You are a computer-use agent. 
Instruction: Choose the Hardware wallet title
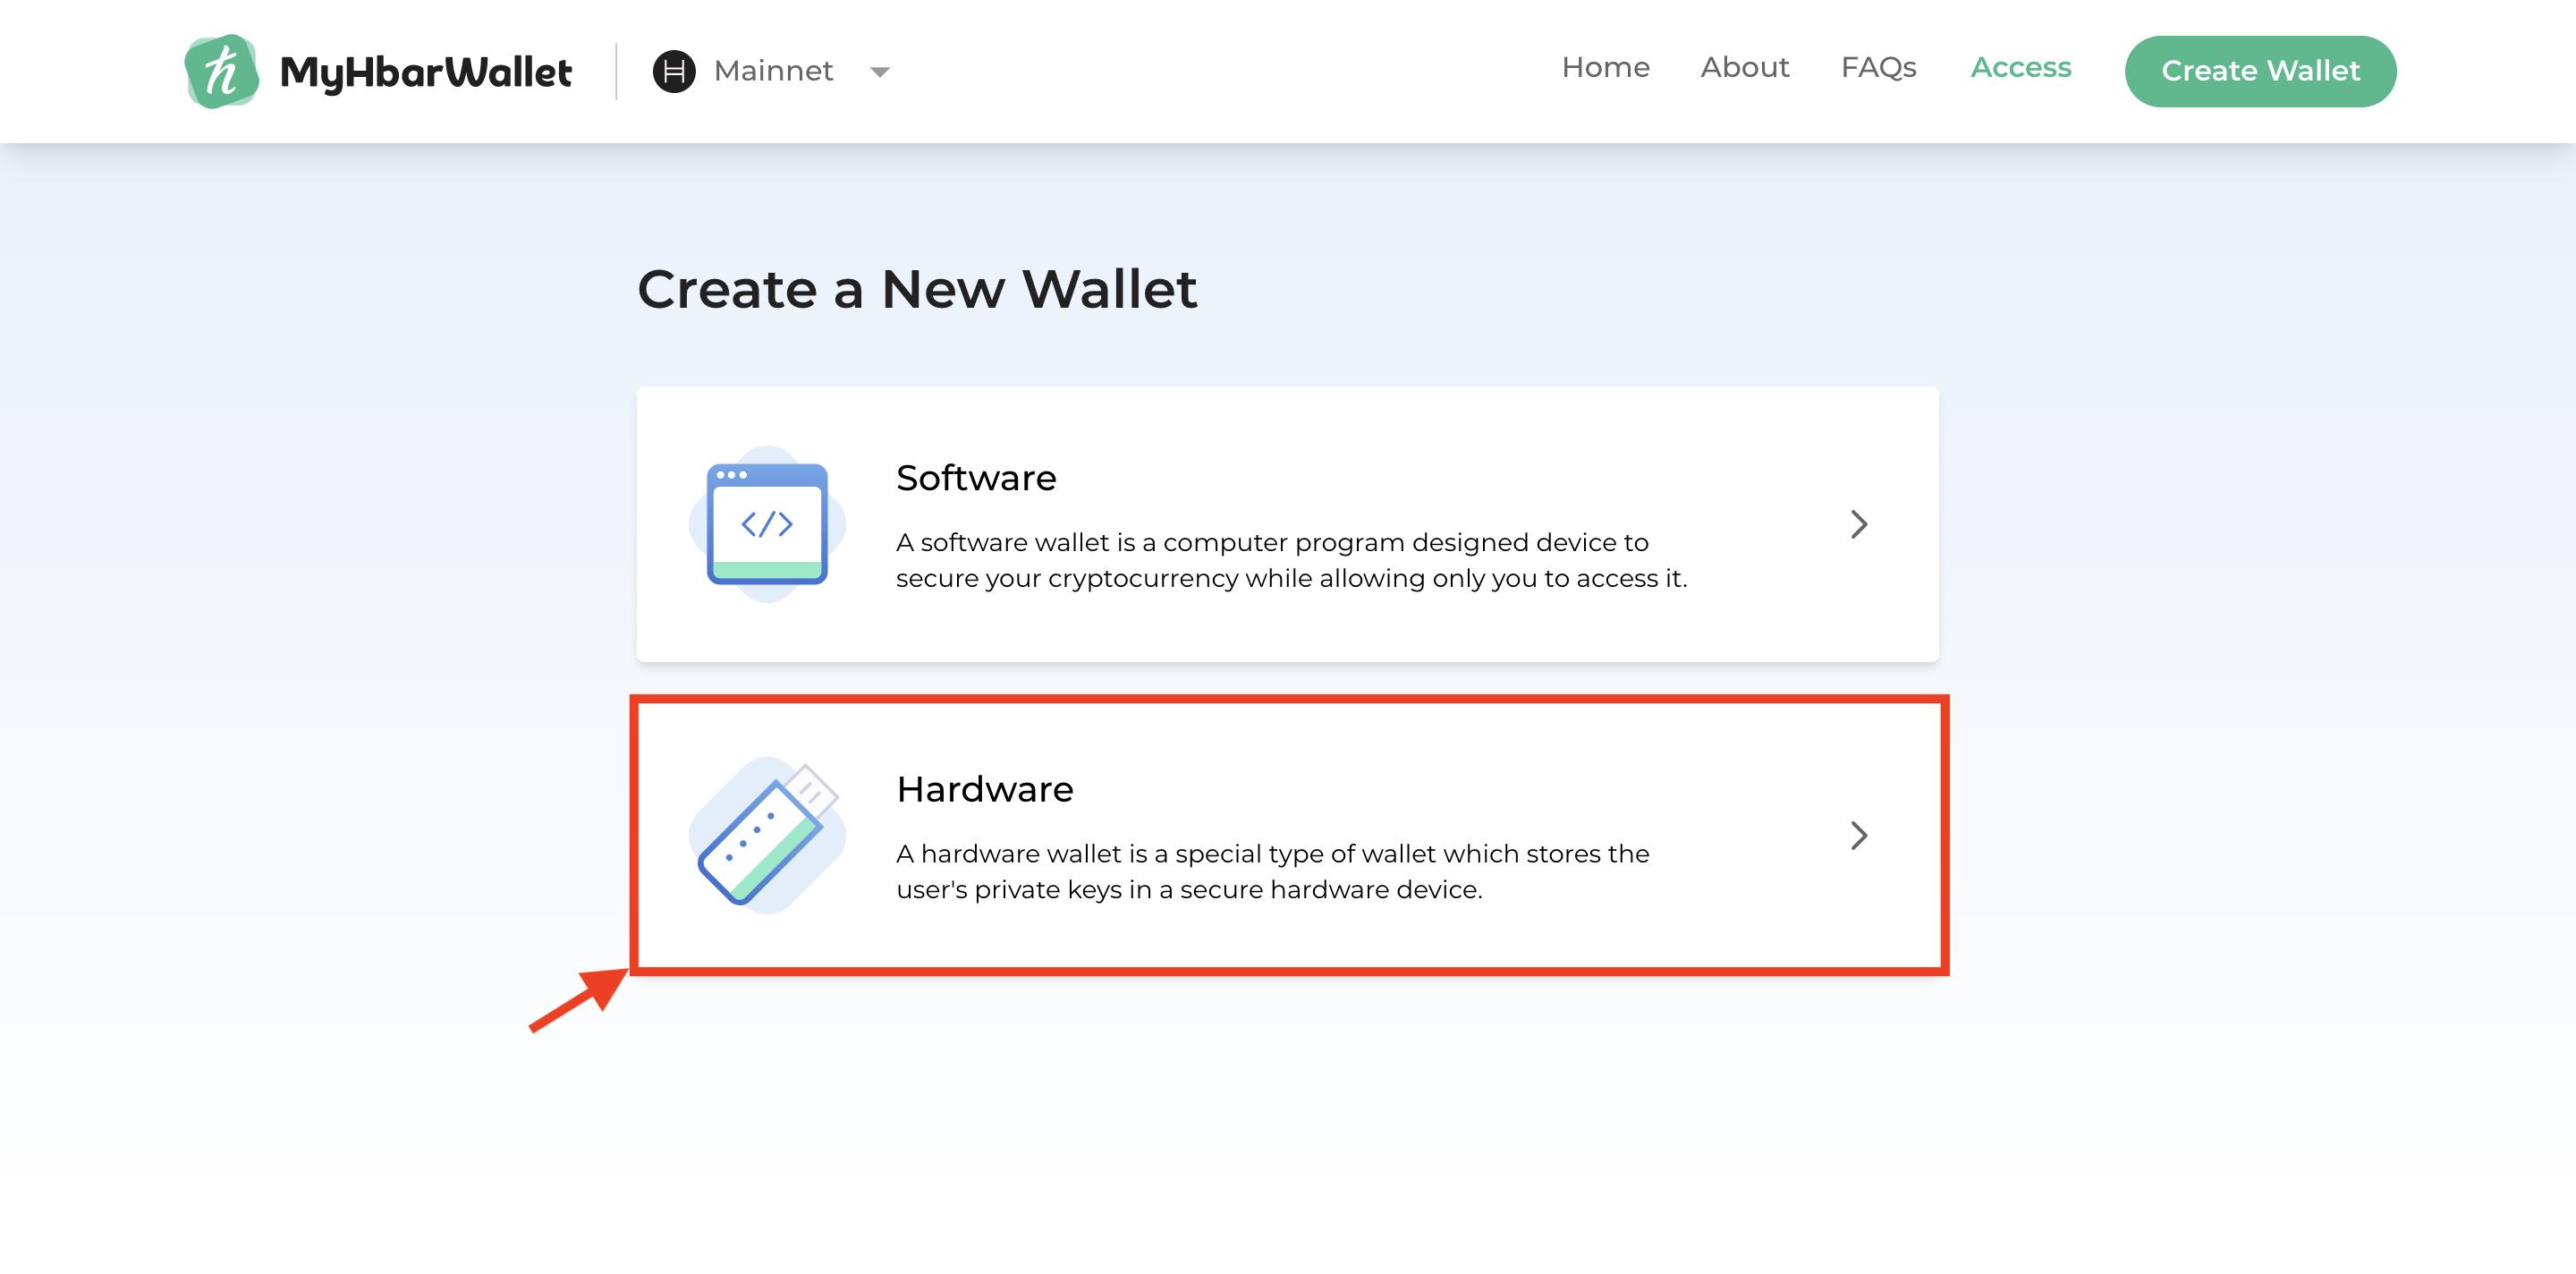(984, 789)
